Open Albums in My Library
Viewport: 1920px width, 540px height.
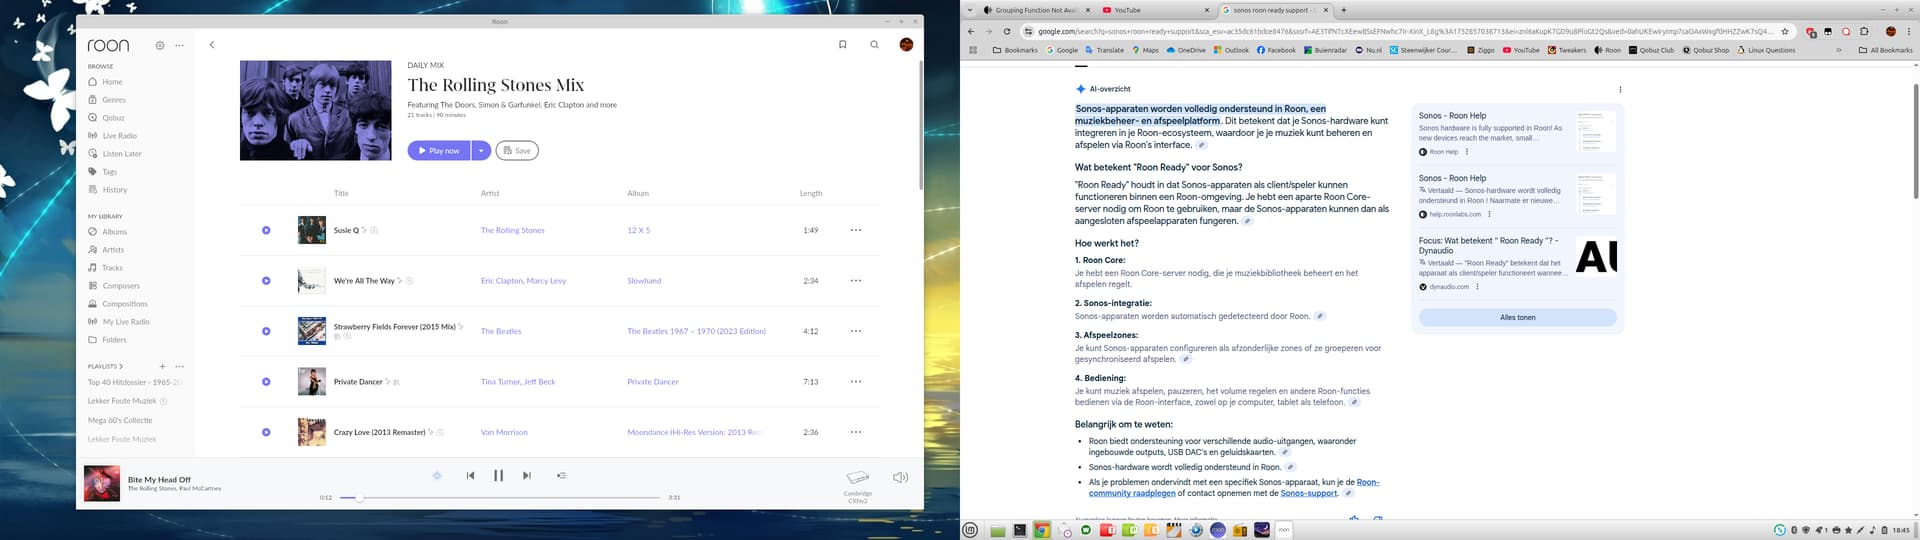(114, 232)
